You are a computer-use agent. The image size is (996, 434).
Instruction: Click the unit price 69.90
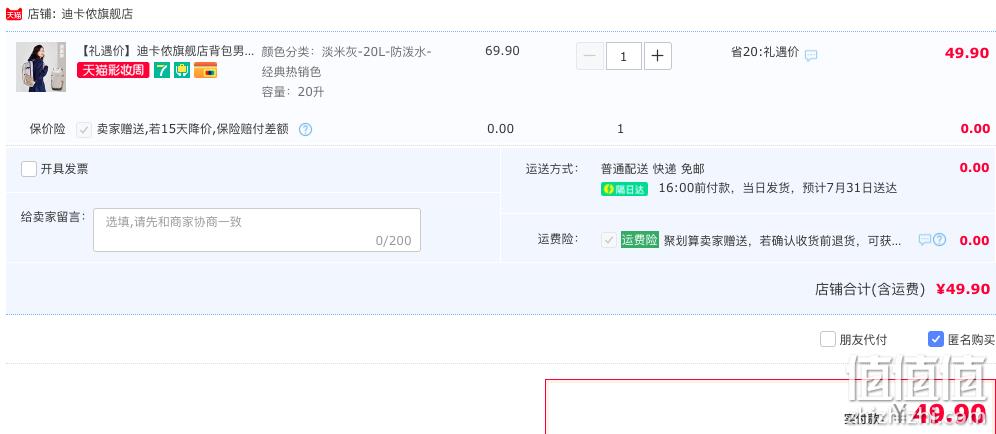pyautogui.click(x=502, y=51)
